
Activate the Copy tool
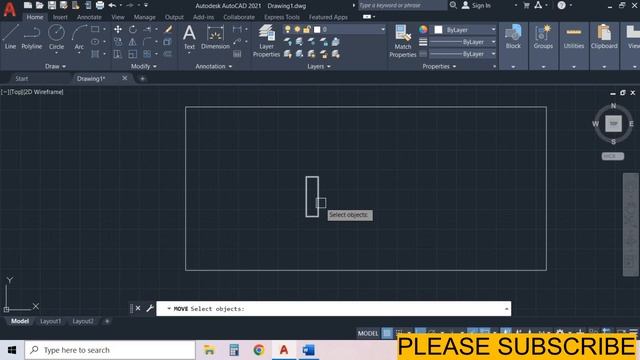coord(118,42)
